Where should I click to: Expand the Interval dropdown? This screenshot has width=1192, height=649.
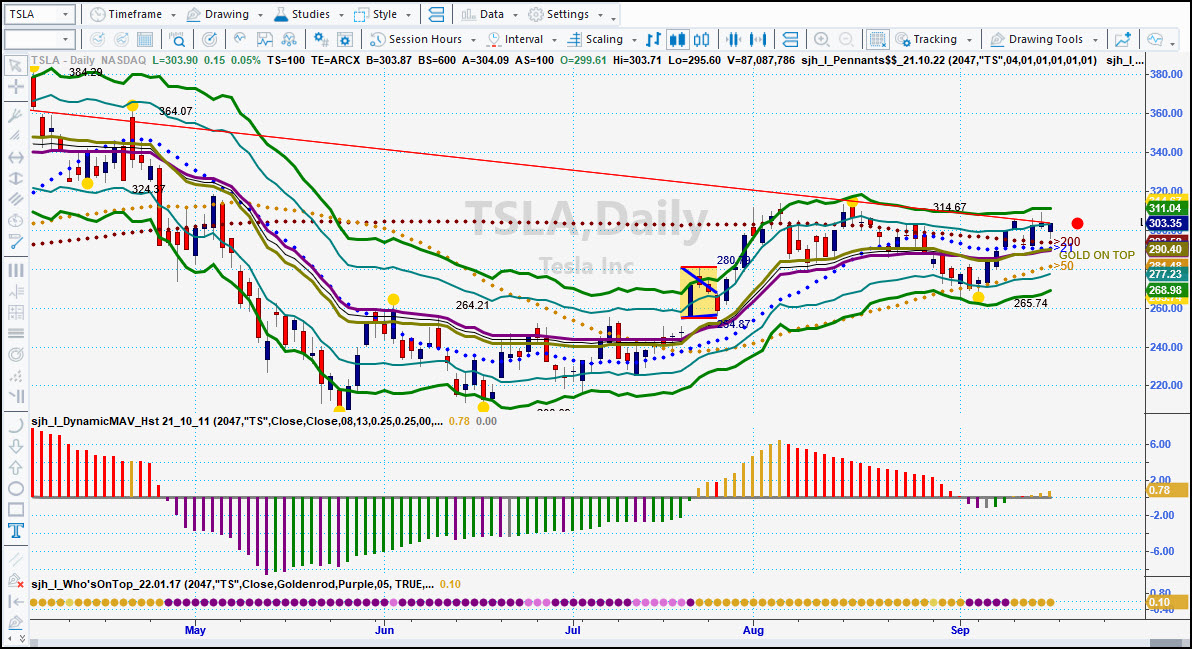click(554, 40)
